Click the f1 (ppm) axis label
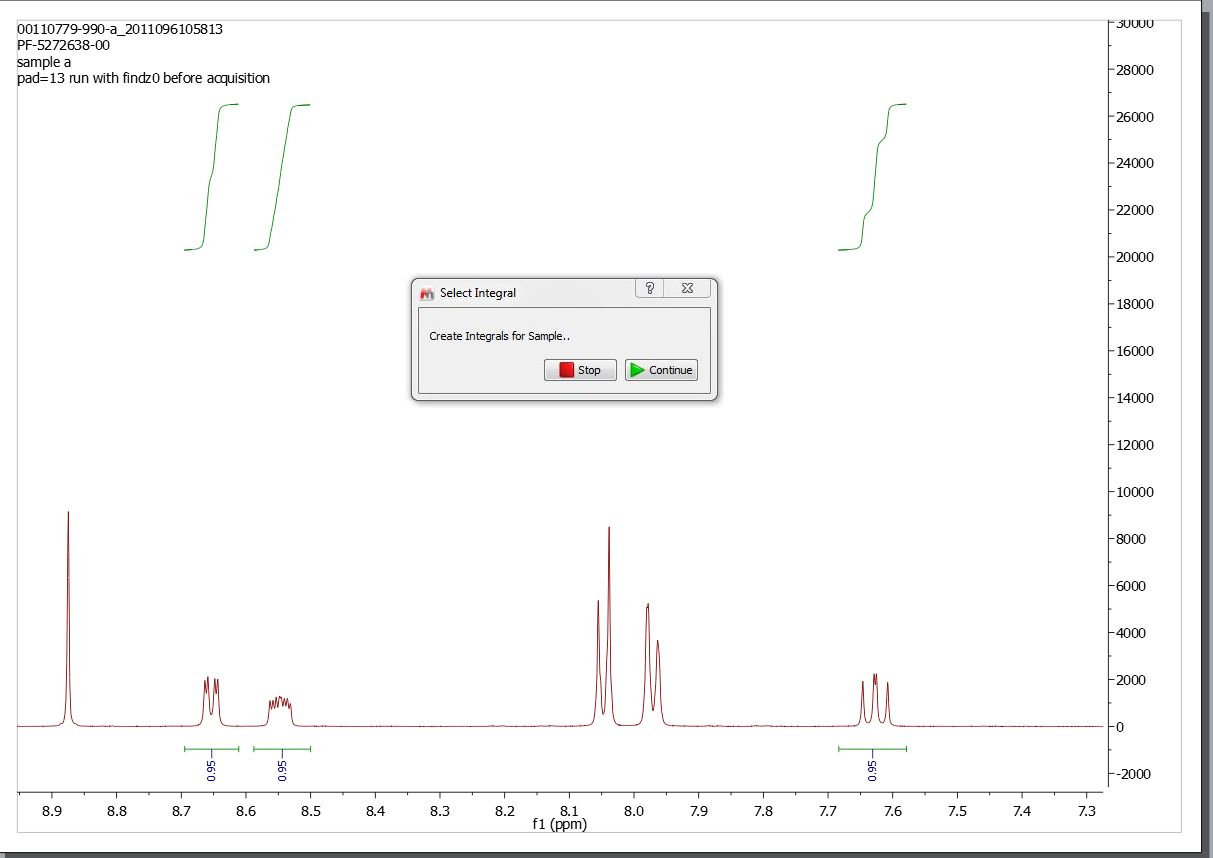The image size is (1213, 858). click(560, 824)
